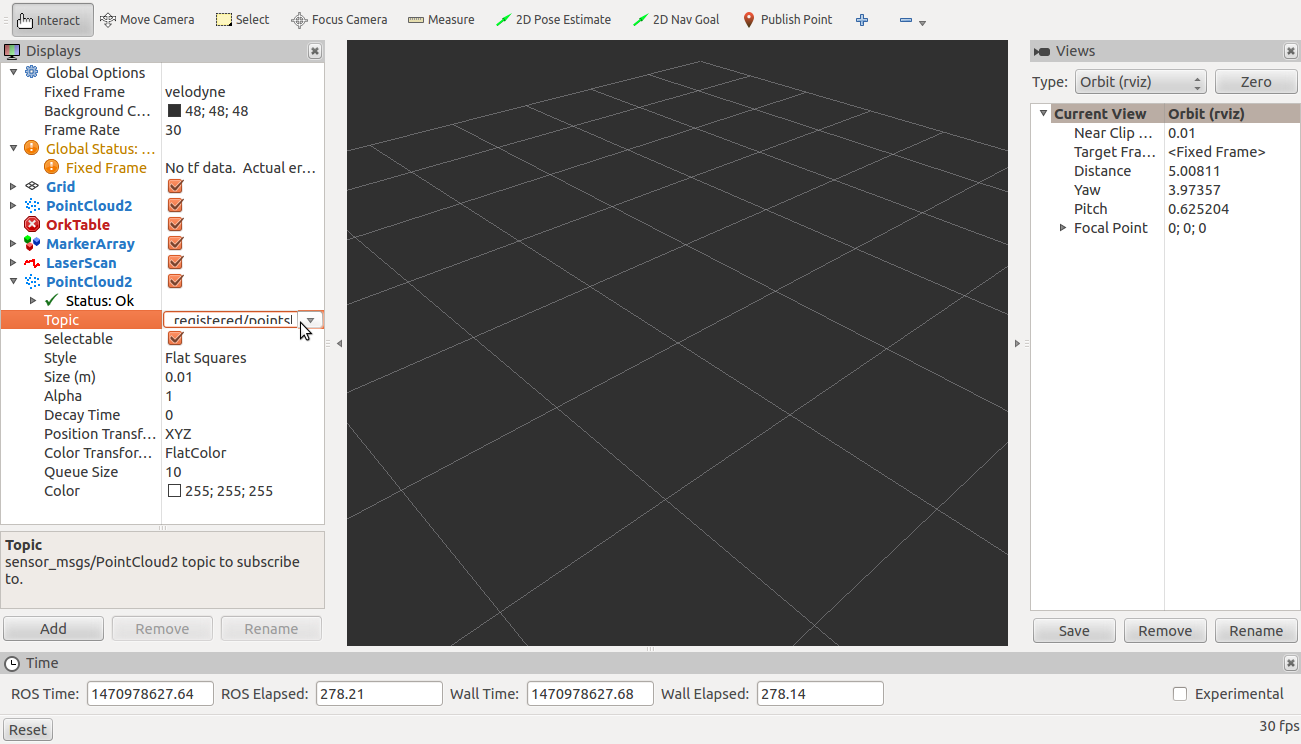The height and width of the screenshot is (744, 1301).
Task: Select the Style Flat Squares value
Action: [205, 358]
